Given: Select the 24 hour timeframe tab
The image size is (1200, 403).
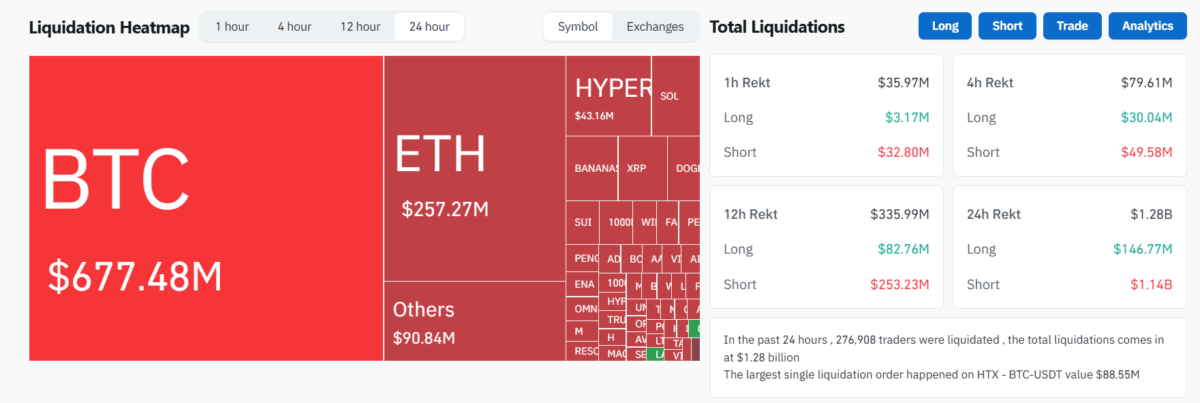Looking at the screenshot, I should click(429, 27).
